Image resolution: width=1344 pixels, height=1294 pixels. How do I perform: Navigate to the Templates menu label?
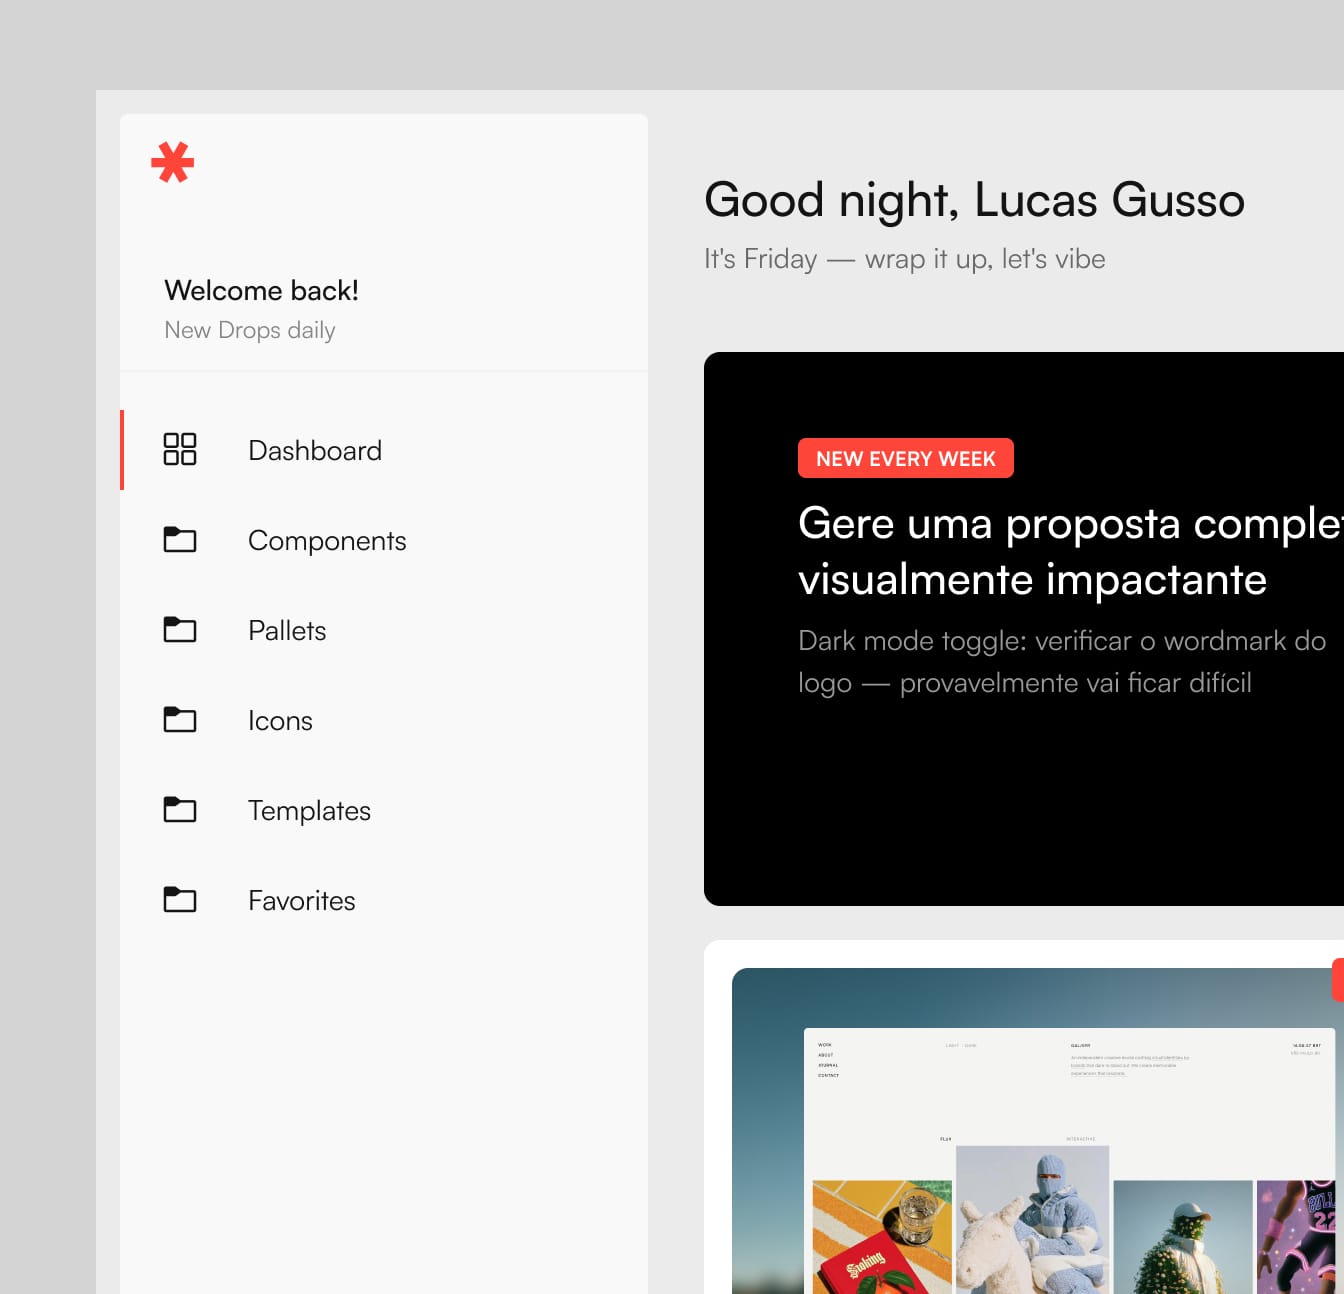[309, 811]
